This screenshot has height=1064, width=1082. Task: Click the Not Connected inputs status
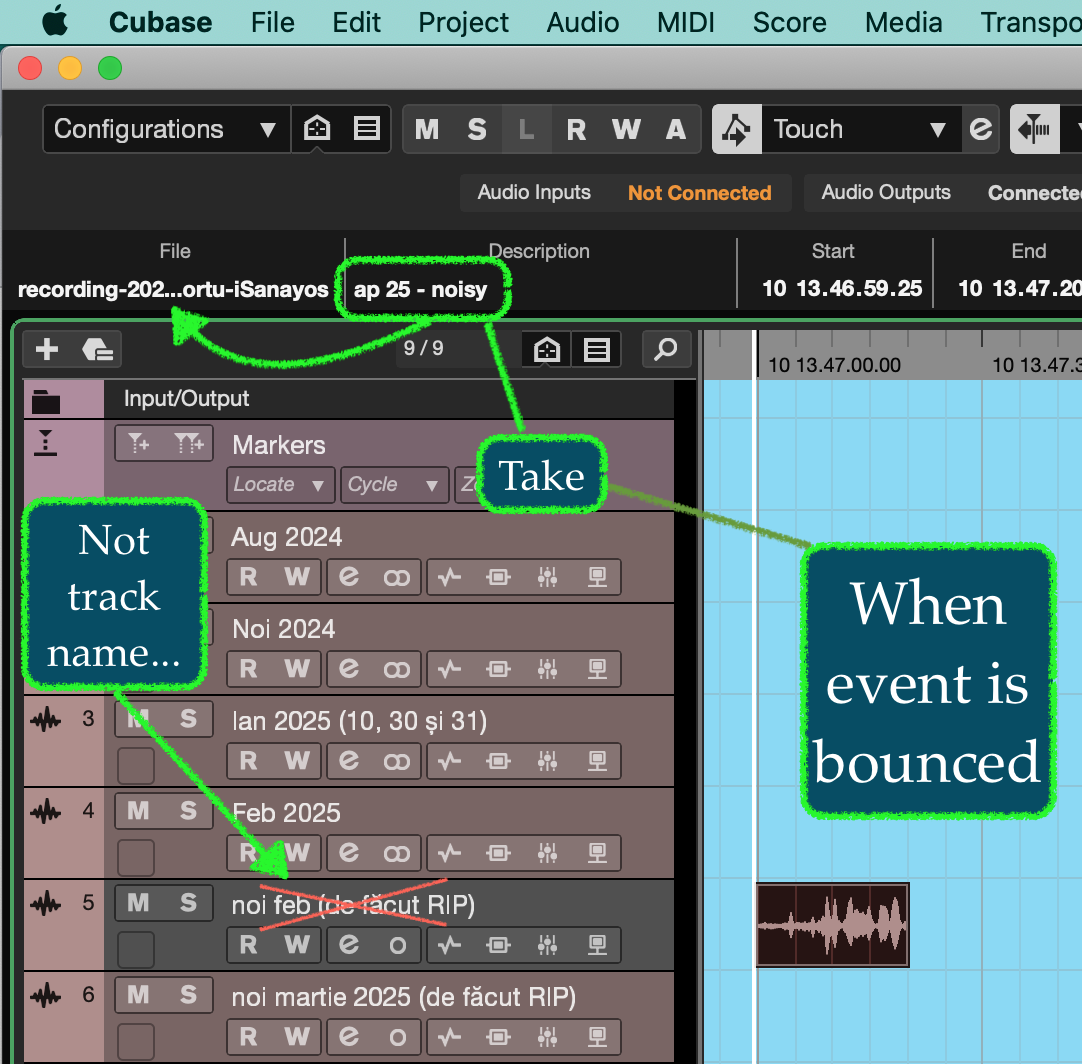700,193
